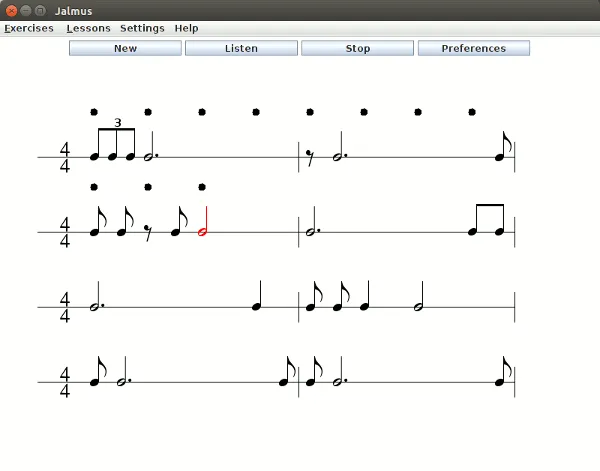Click the 4/4 time signature of the fourth row
600x471 pixels.
click(65, 382)
